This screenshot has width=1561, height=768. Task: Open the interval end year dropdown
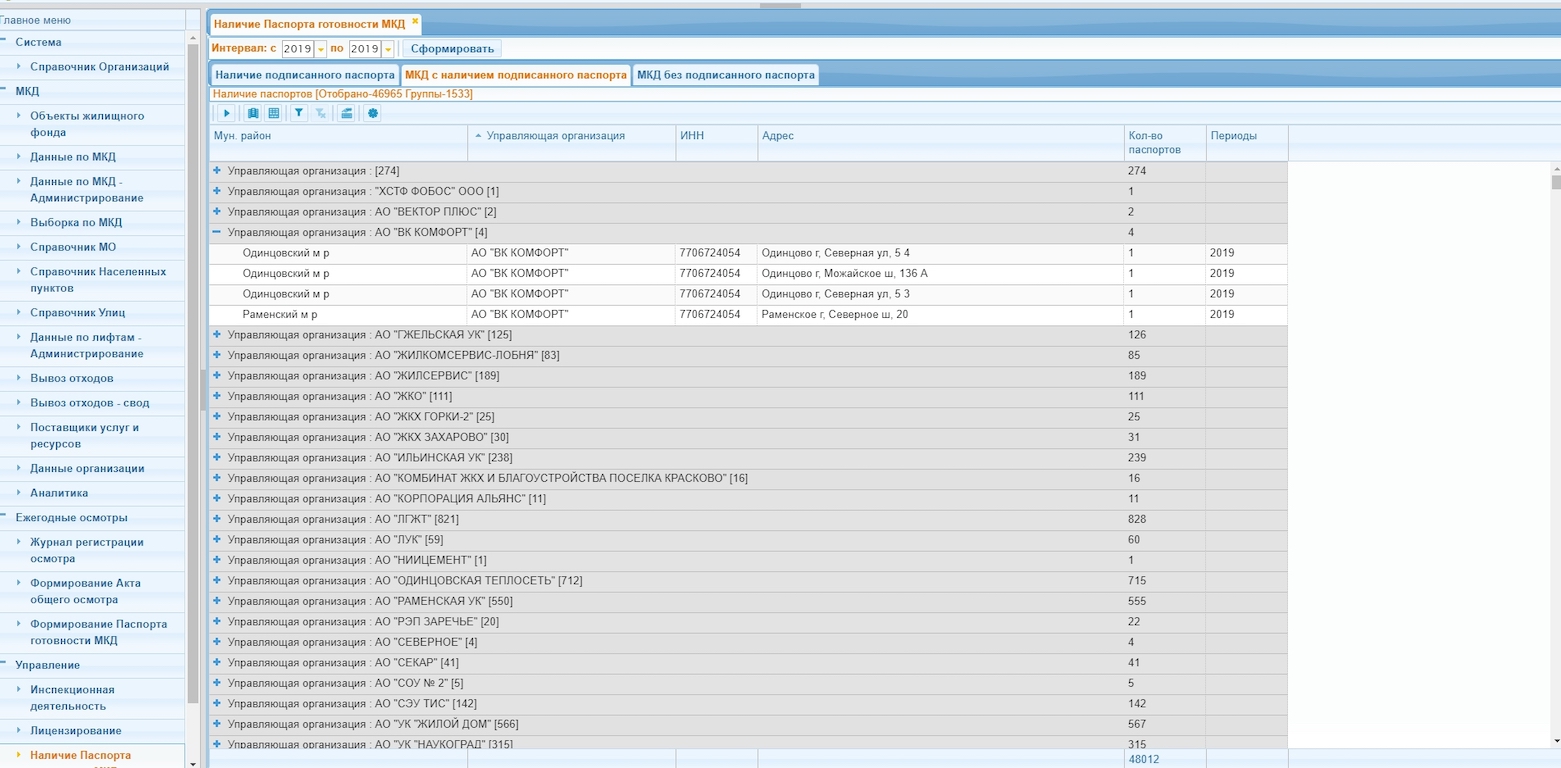pyautogui.click(x=388, y=49)
